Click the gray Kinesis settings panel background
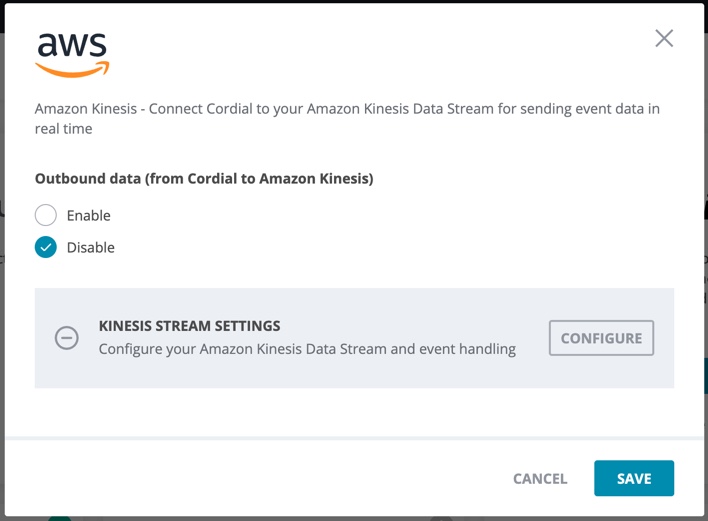 [354, 372]
